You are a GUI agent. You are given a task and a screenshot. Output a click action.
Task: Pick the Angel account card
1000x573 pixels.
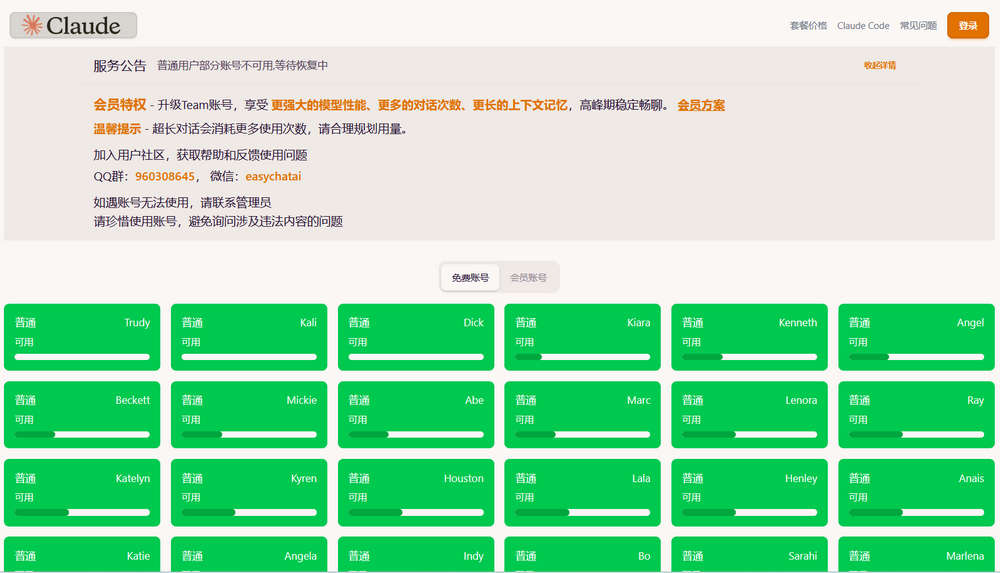916,337
